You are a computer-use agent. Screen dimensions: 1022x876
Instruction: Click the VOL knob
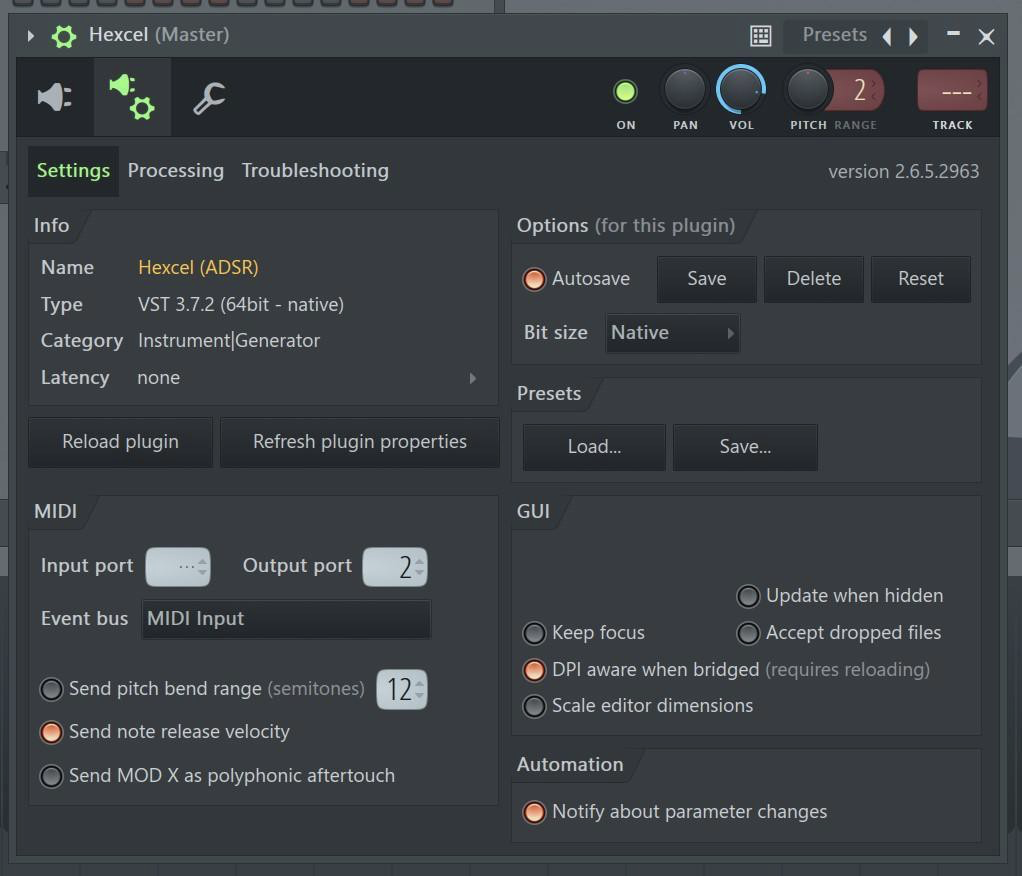point(740,90)
